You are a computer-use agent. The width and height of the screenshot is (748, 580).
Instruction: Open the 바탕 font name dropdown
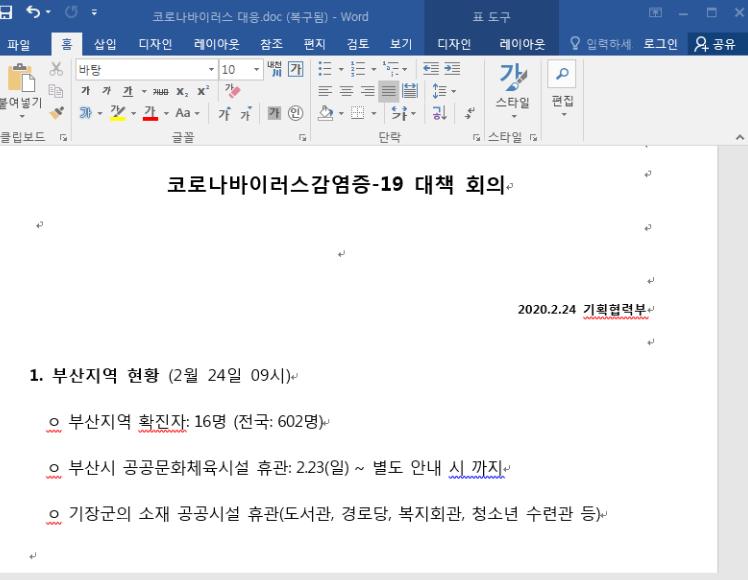pos(211,70)
